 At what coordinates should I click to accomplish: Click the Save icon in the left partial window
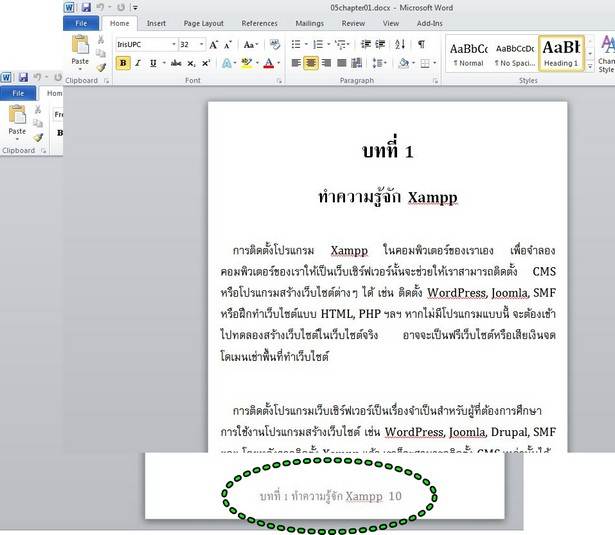pos(23,77)
